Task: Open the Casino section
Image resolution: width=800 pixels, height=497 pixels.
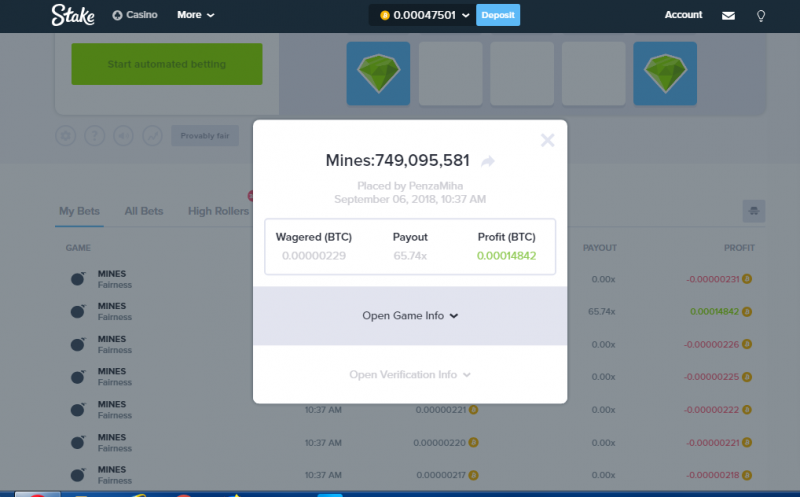Action: [x=135, y=15]
